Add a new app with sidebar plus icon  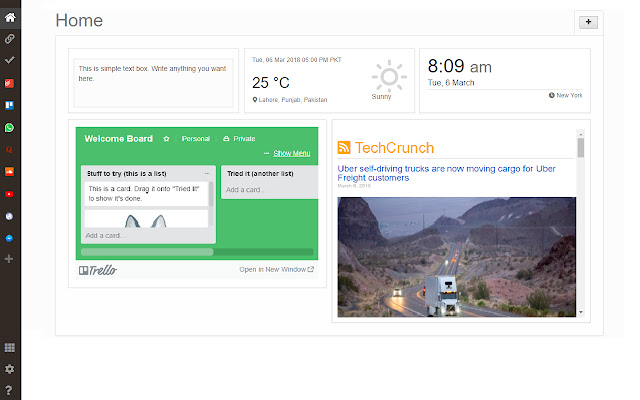[x=9, y=259]
